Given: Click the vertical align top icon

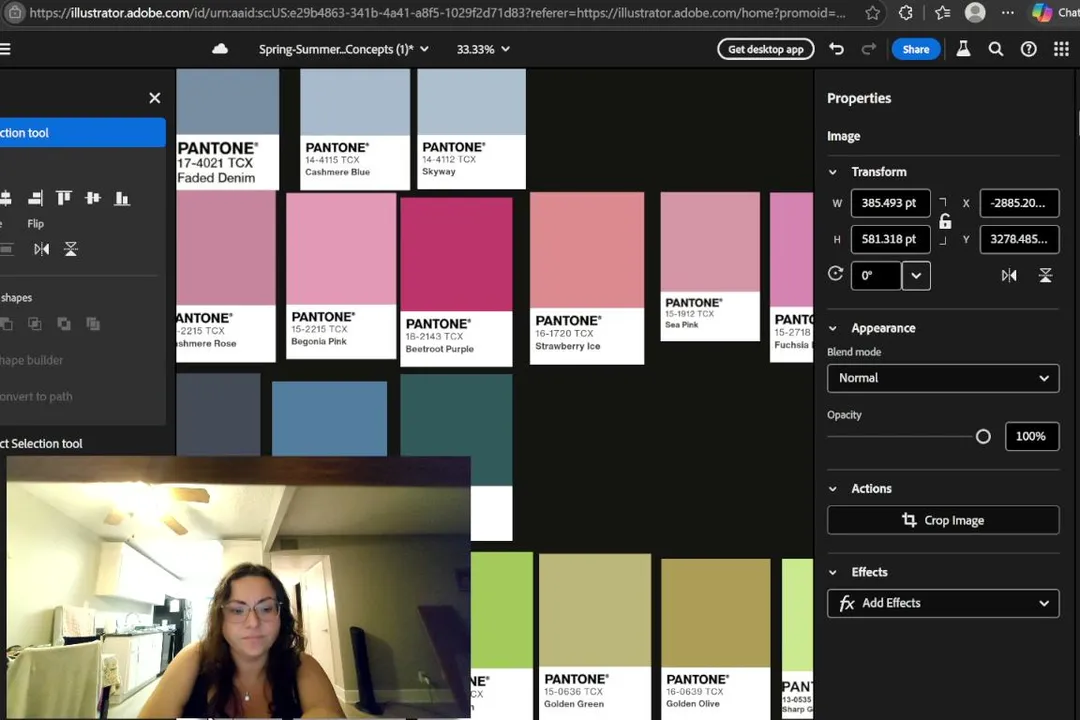Looking at the screenshot, I should pyautogui.click(x=64, y=198).
